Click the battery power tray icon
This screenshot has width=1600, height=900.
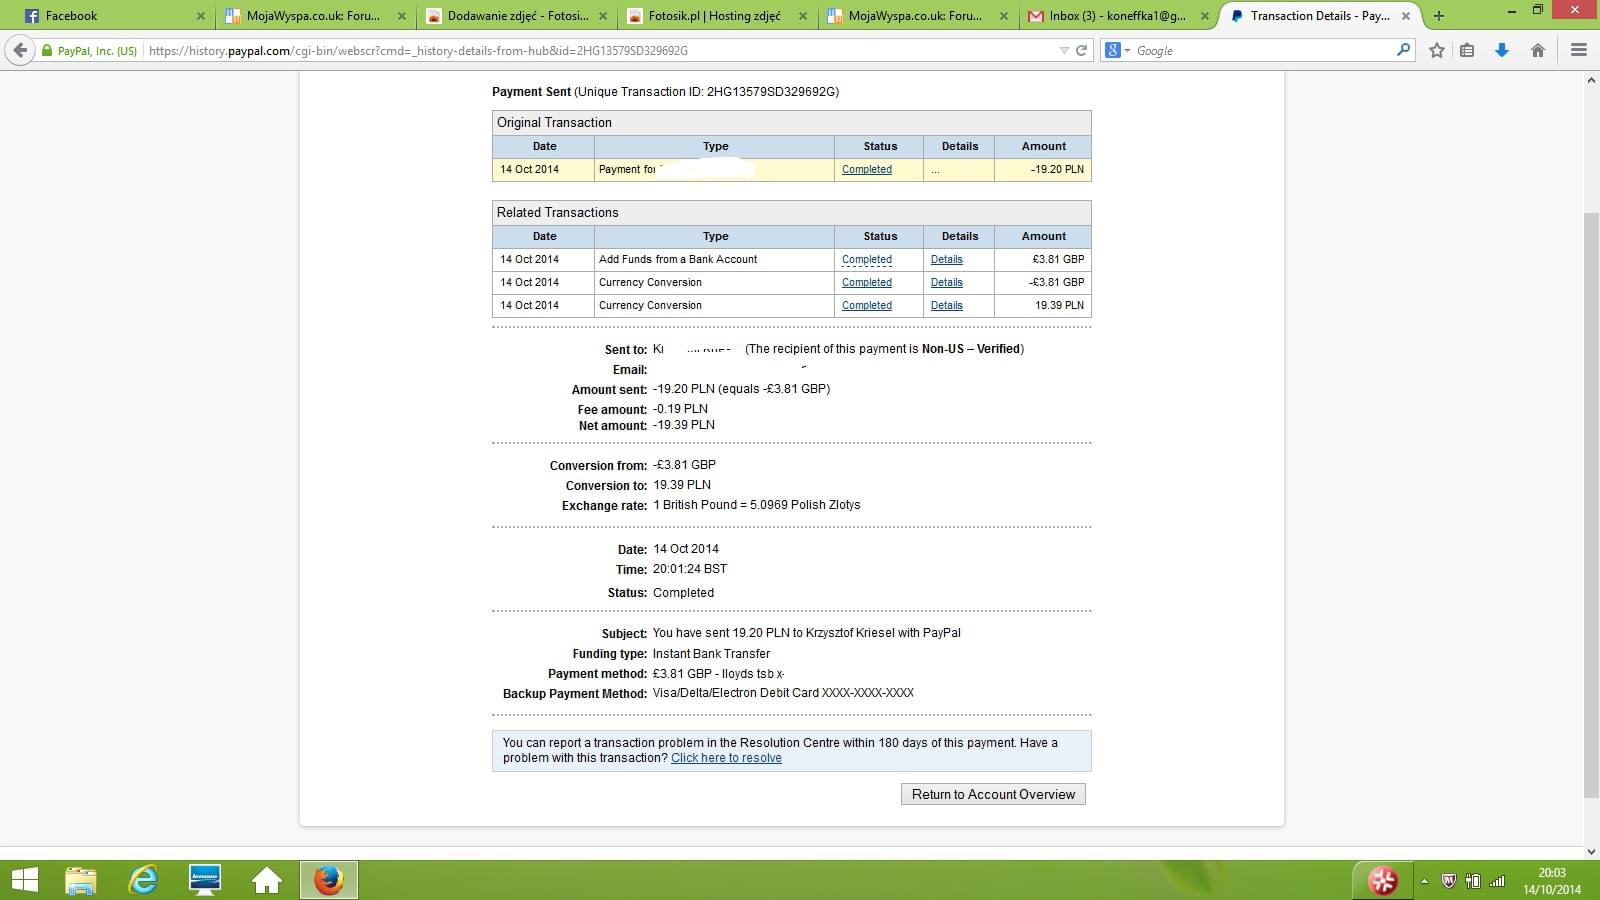click(x=1472, y=881)
